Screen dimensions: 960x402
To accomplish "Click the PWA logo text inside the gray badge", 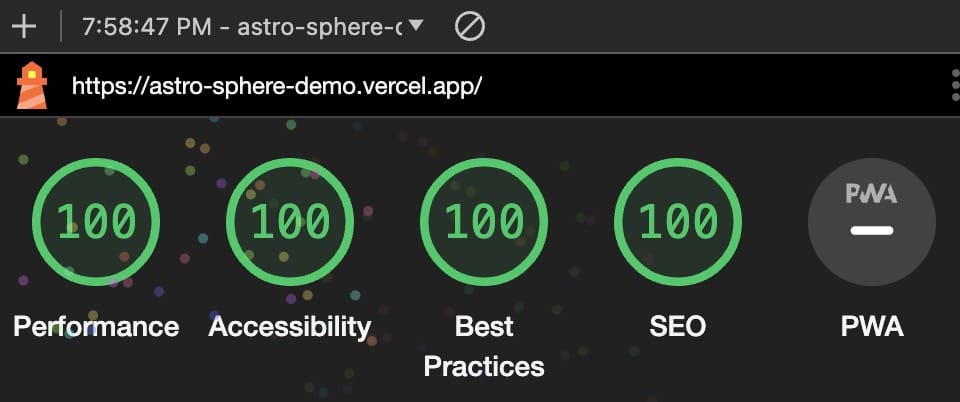I will [871, 194].
